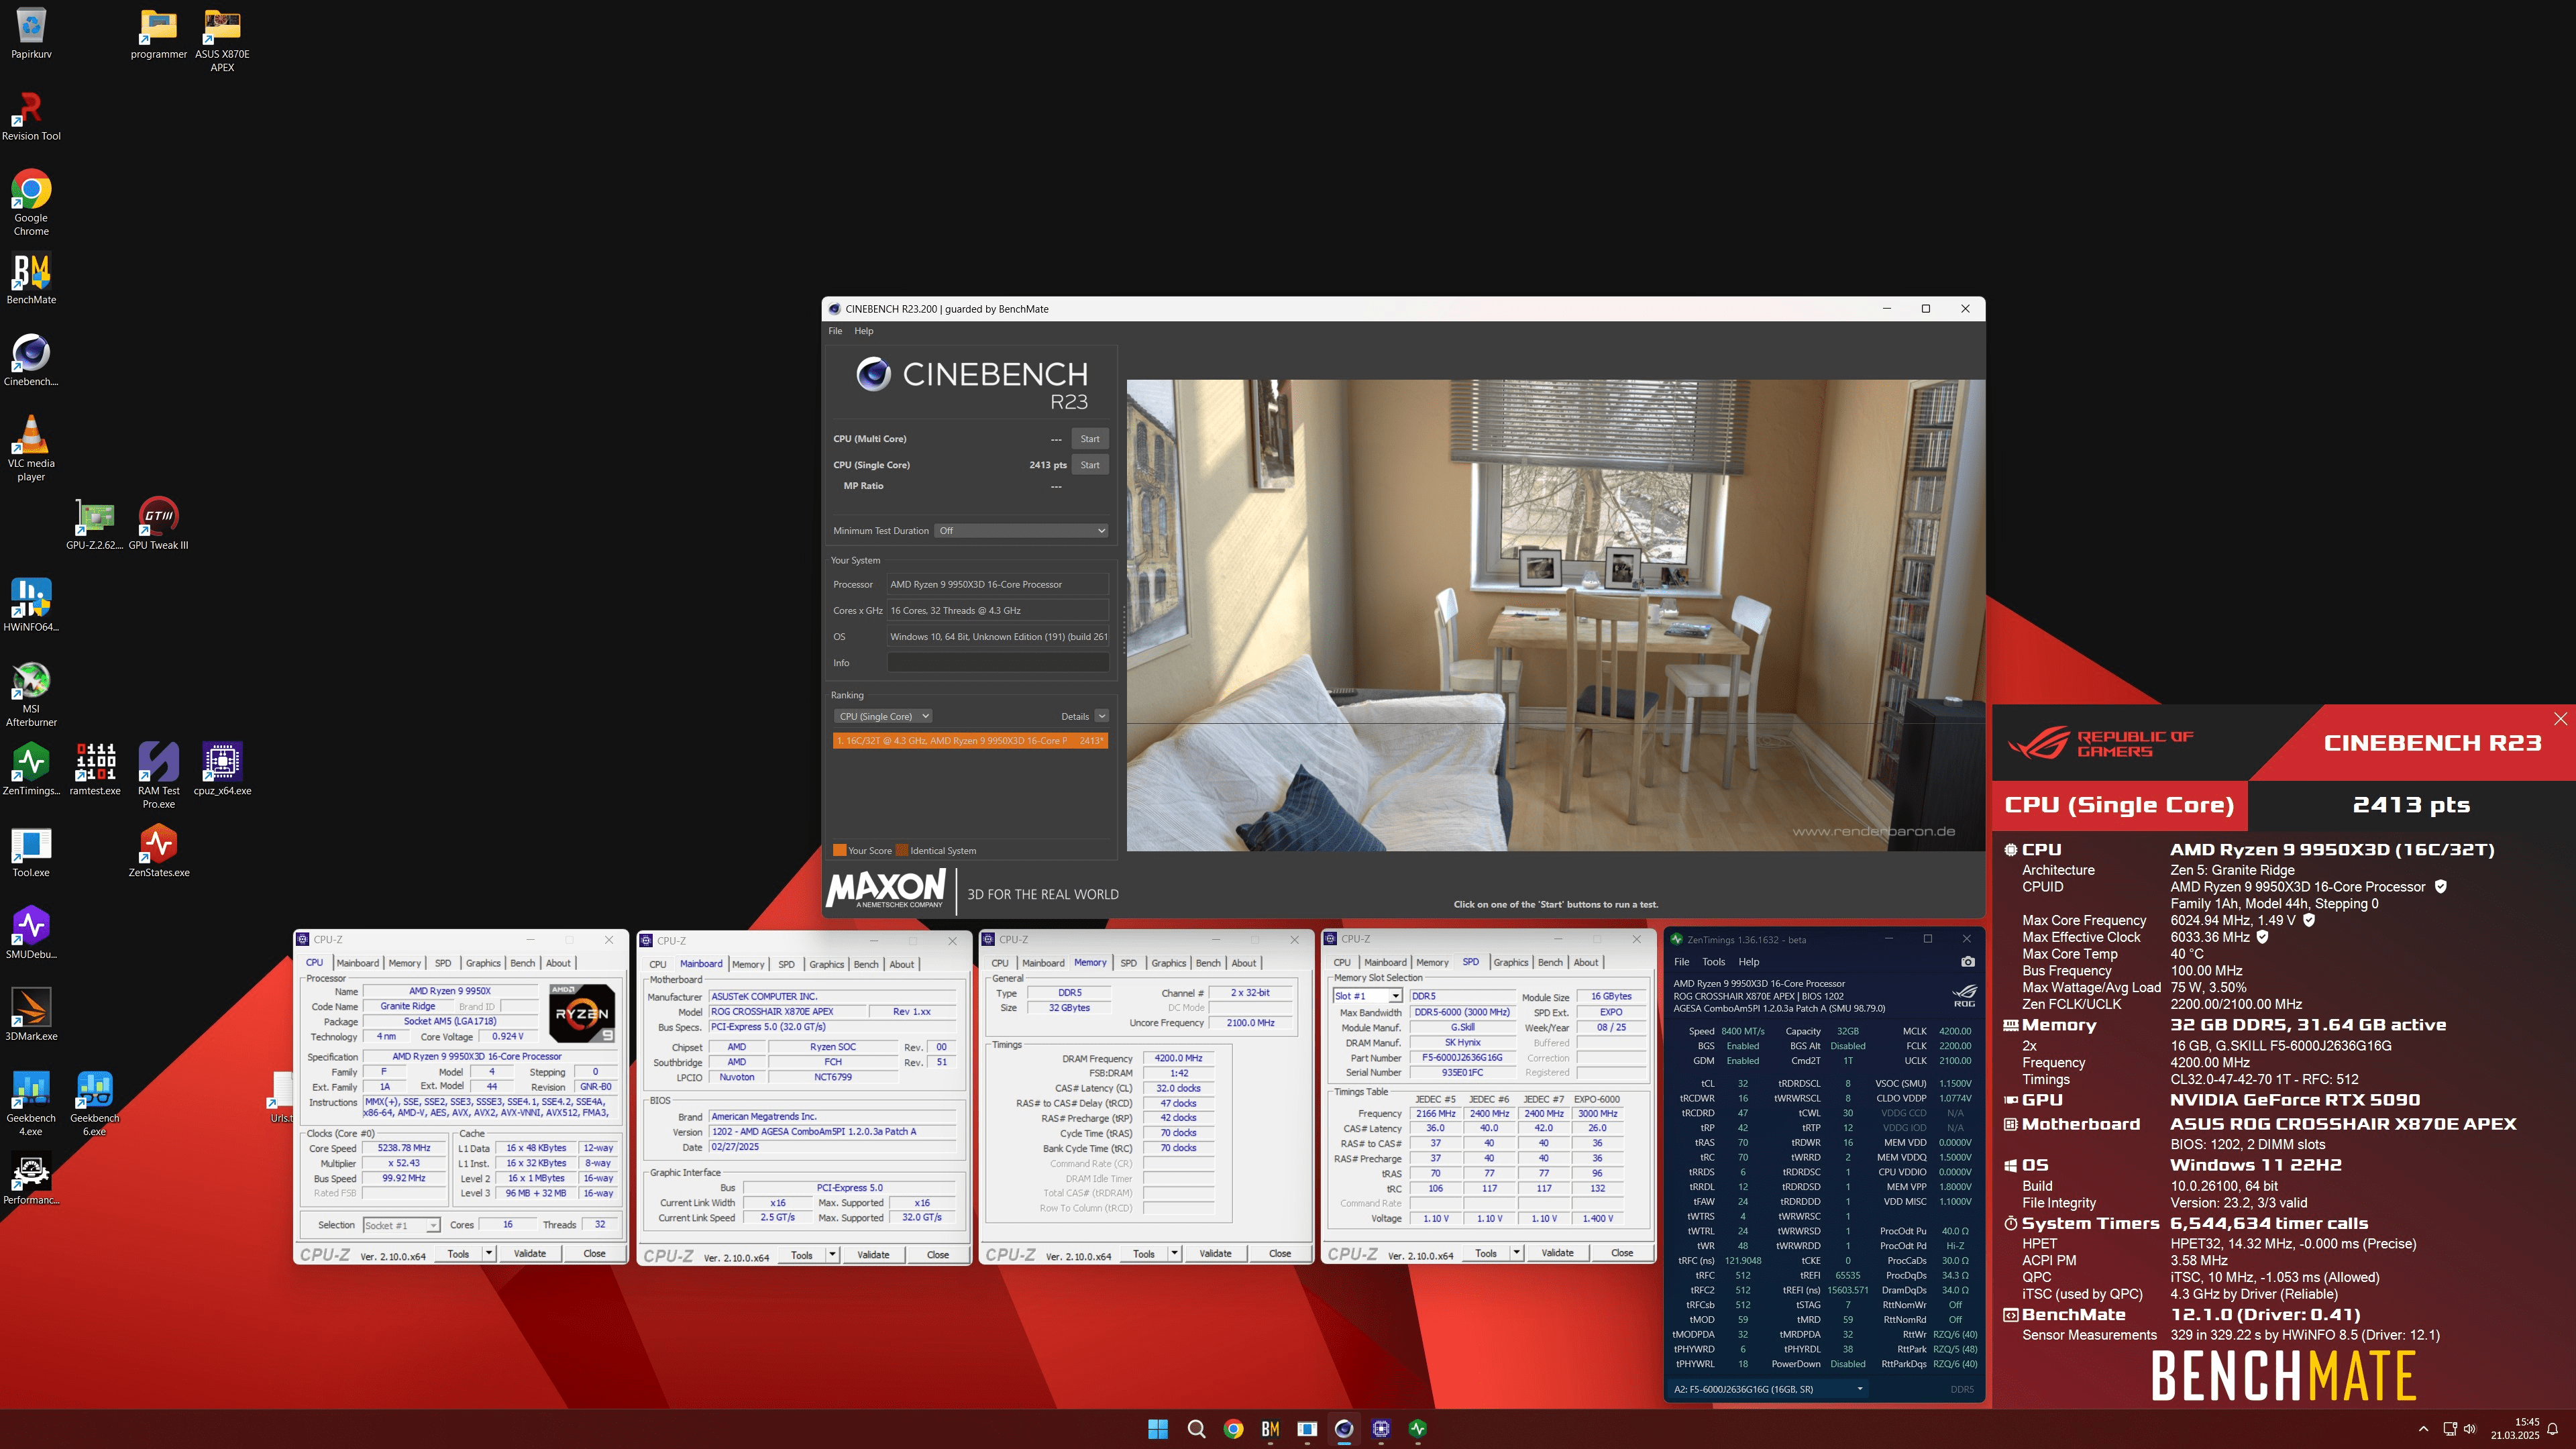2576x1449 pixels.
Task: Expand the ranking Details arrow
Action: (1101, 716)
